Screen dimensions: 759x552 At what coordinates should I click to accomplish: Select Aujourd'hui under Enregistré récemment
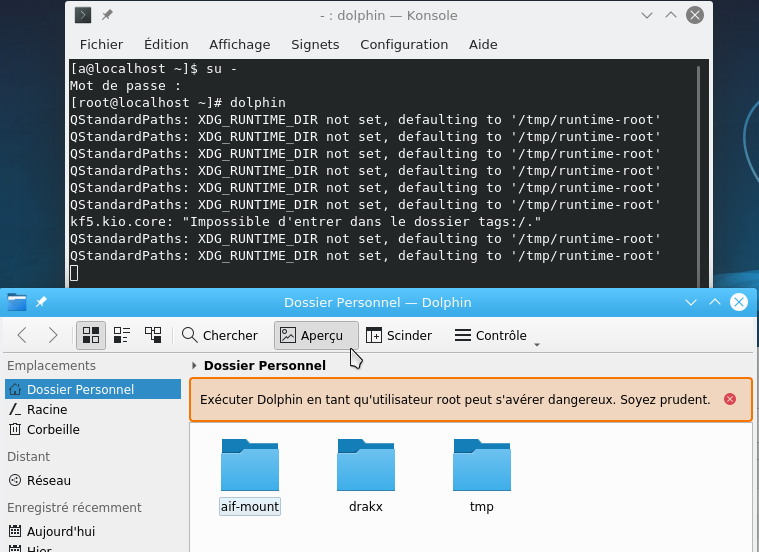(93, 531)
